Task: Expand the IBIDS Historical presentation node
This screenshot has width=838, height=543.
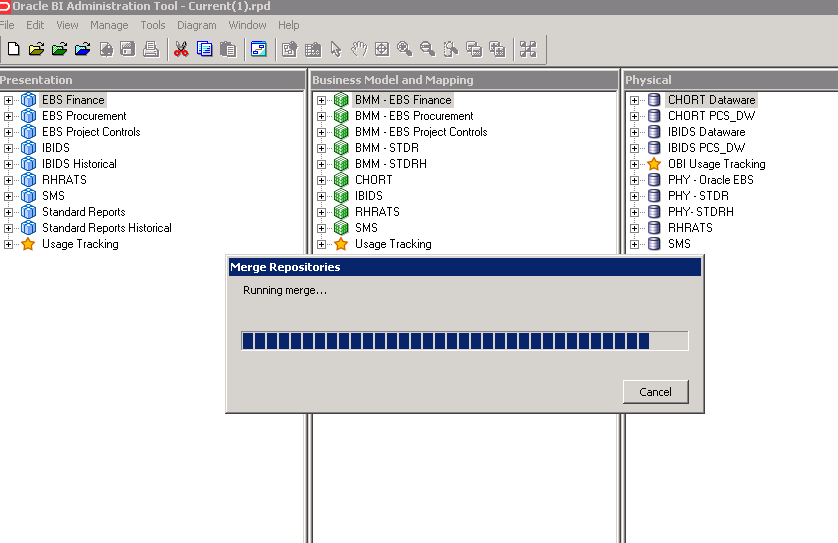Action: 8,164
